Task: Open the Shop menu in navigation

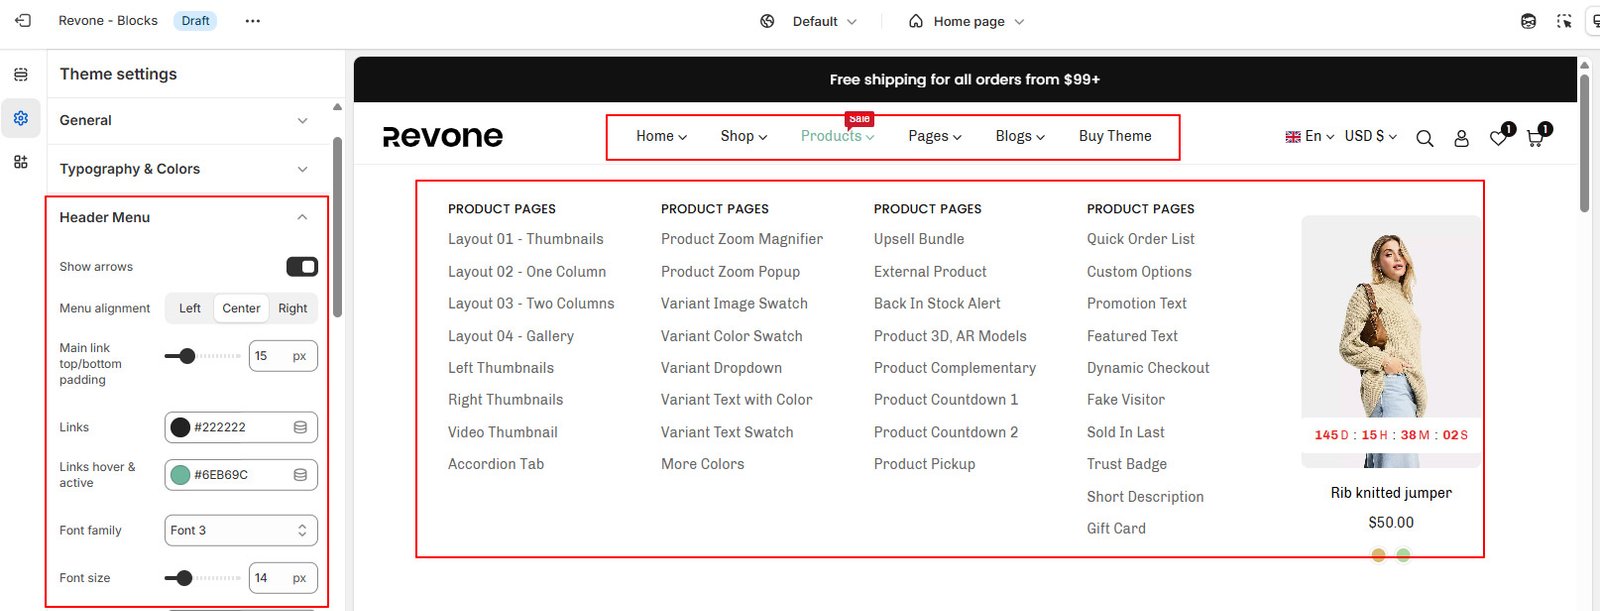Action: tap(743, 137)
